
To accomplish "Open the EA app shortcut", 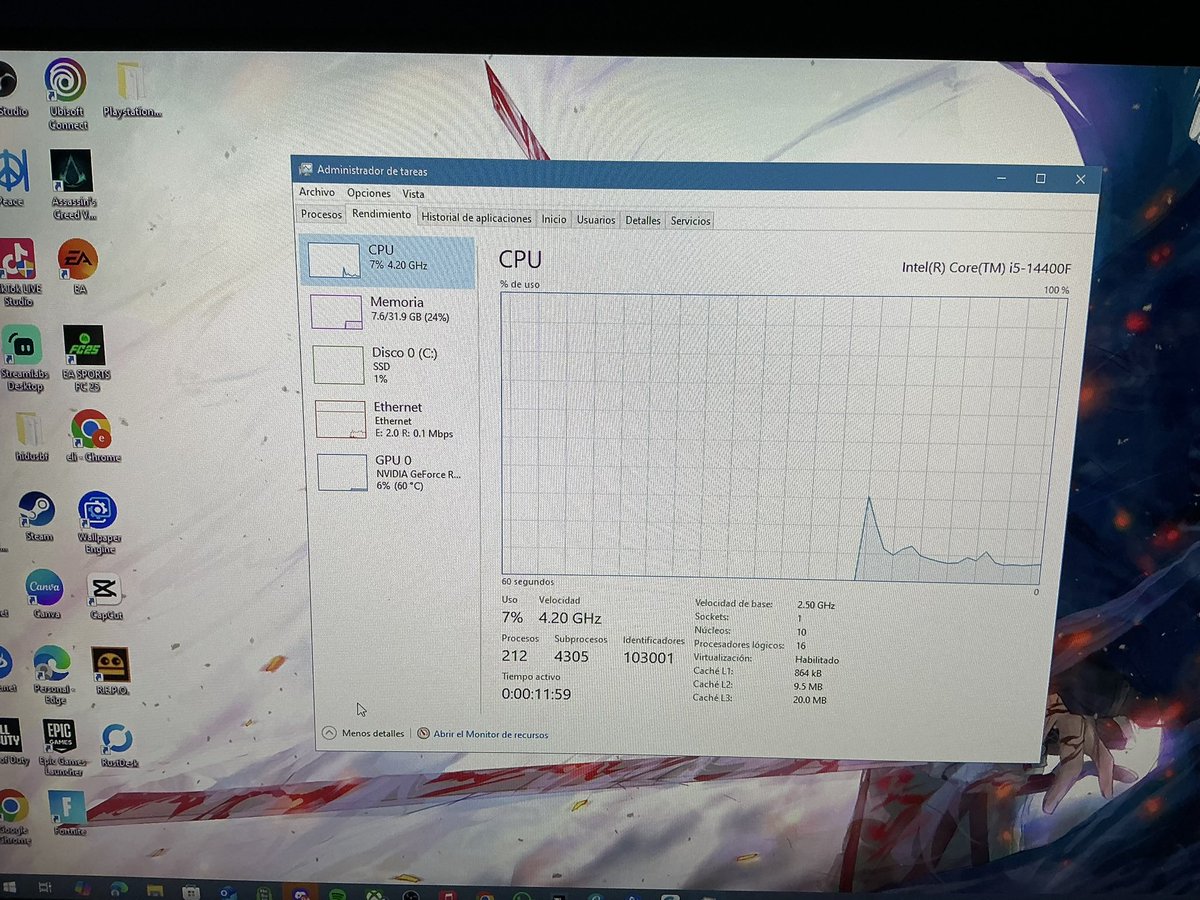I will coord(78,266).
